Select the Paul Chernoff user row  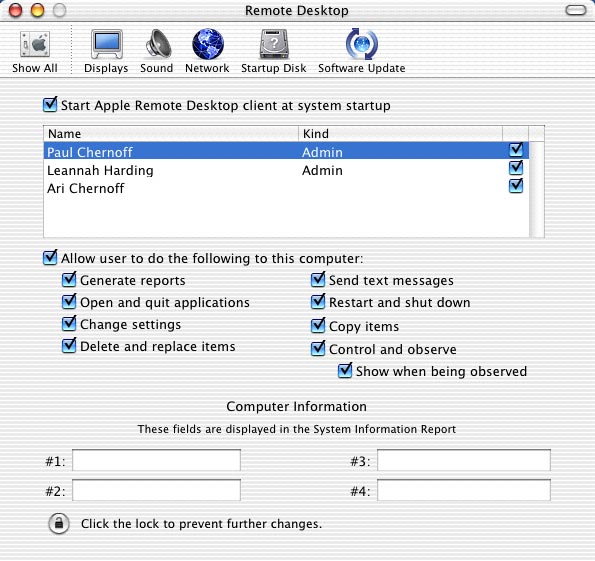(286, 150)
